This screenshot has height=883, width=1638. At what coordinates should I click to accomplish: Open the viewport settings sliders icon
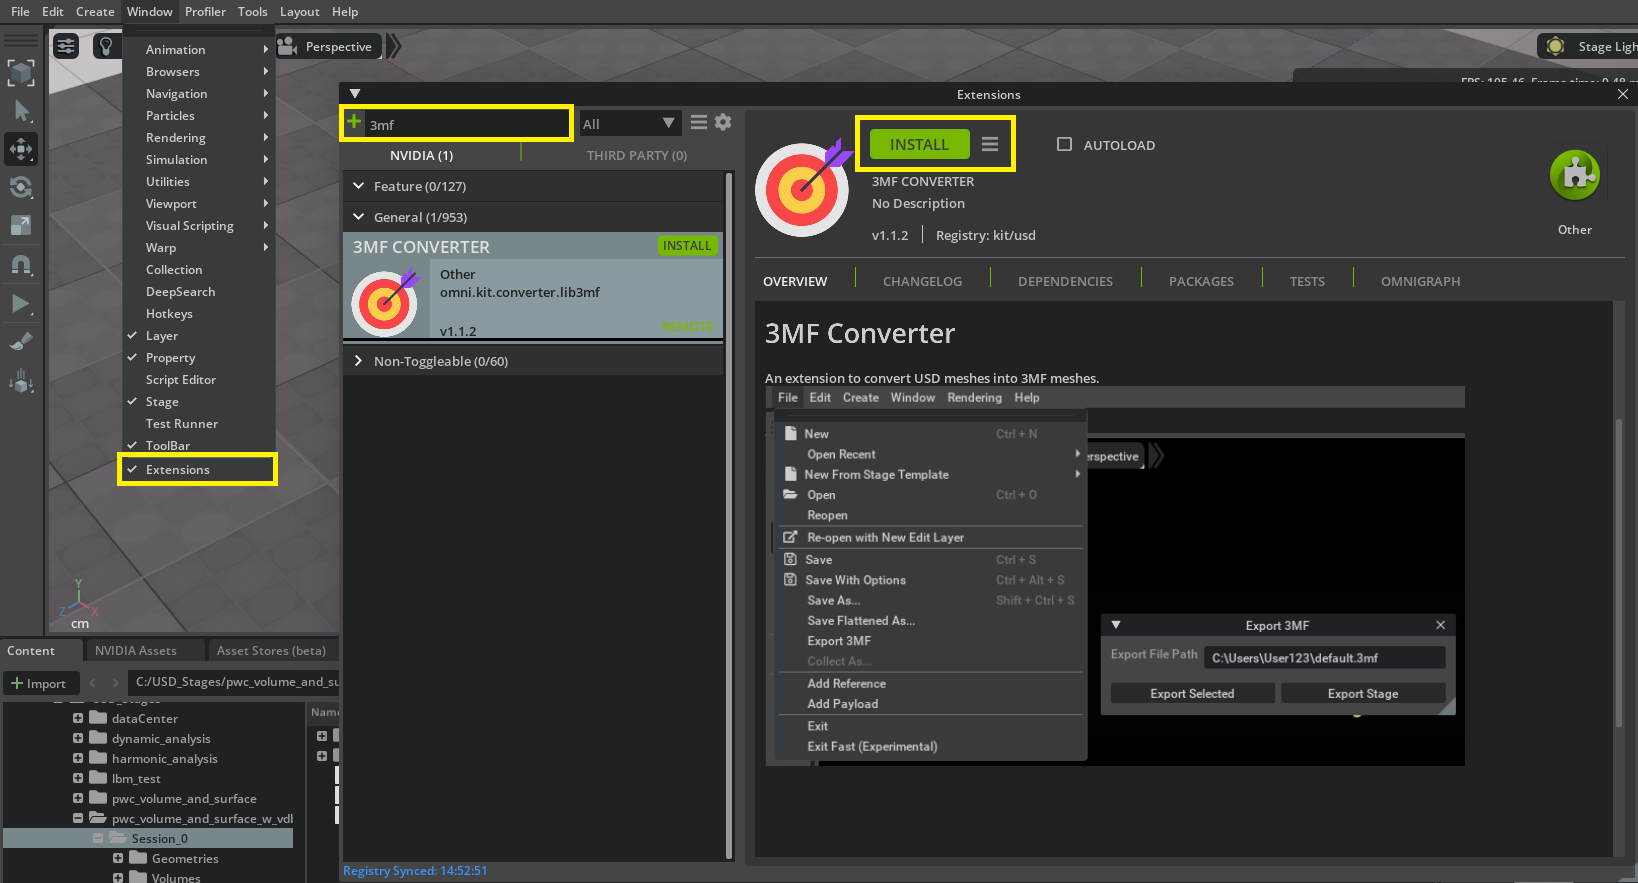(x=66, y=46)
